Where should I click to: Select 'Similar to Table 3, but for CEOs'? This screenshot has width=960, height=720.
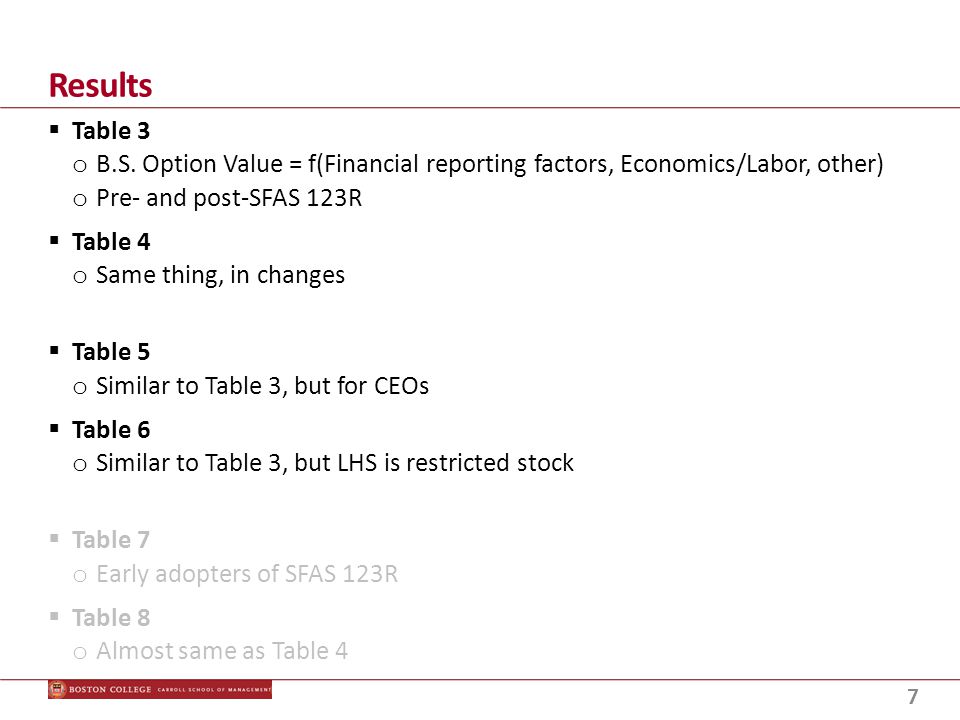(x=263, y=386)
